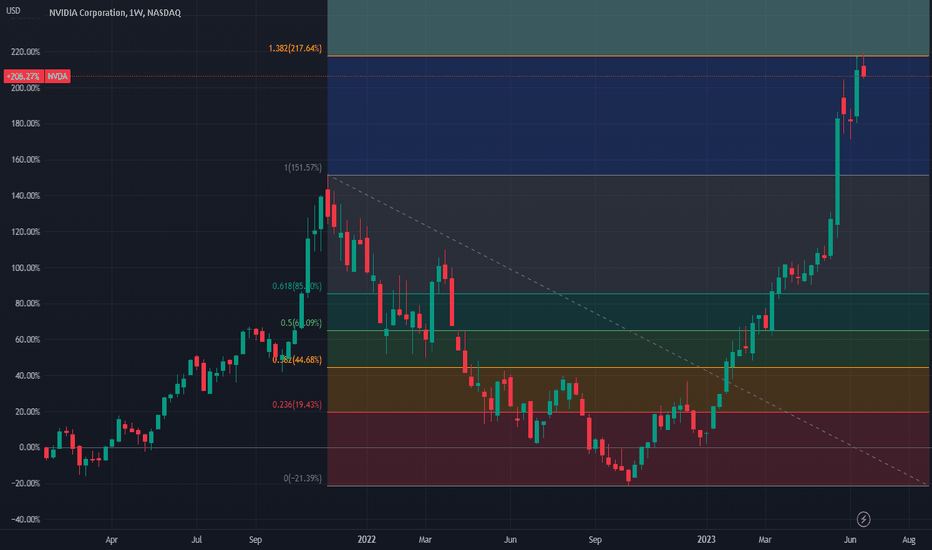This screenshot has width=932, height=550.
Task: Click the 220.00% price axis label
Action: (26, 52)
